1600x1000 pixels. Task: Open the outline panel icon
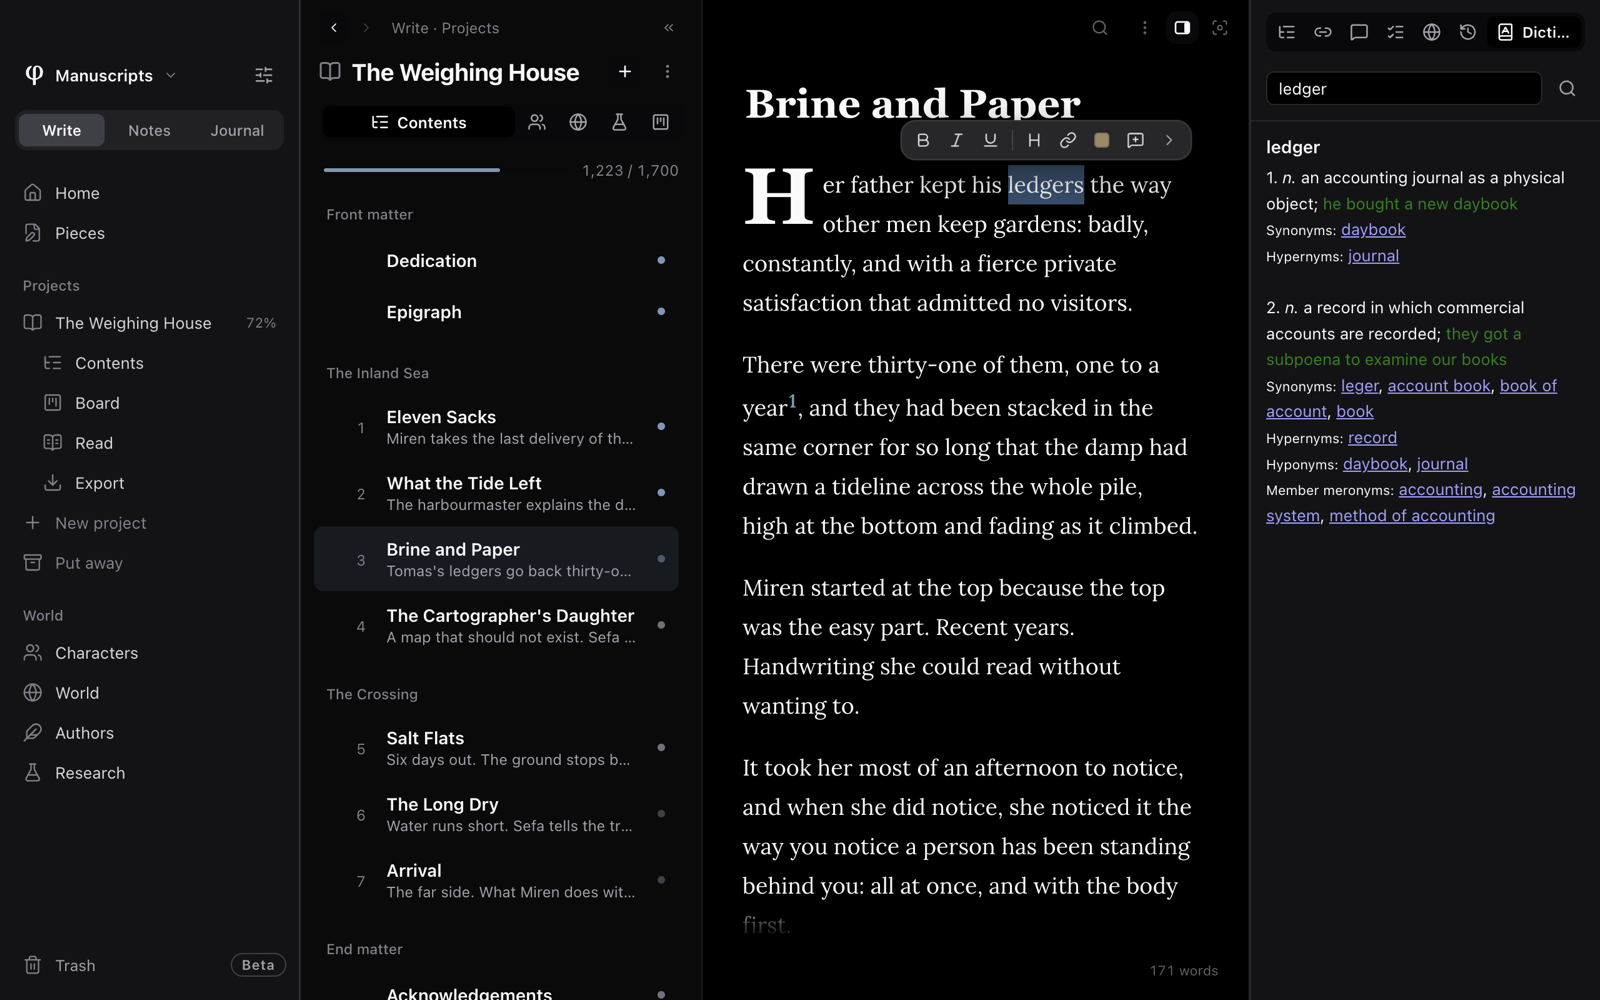(1287, 33)
